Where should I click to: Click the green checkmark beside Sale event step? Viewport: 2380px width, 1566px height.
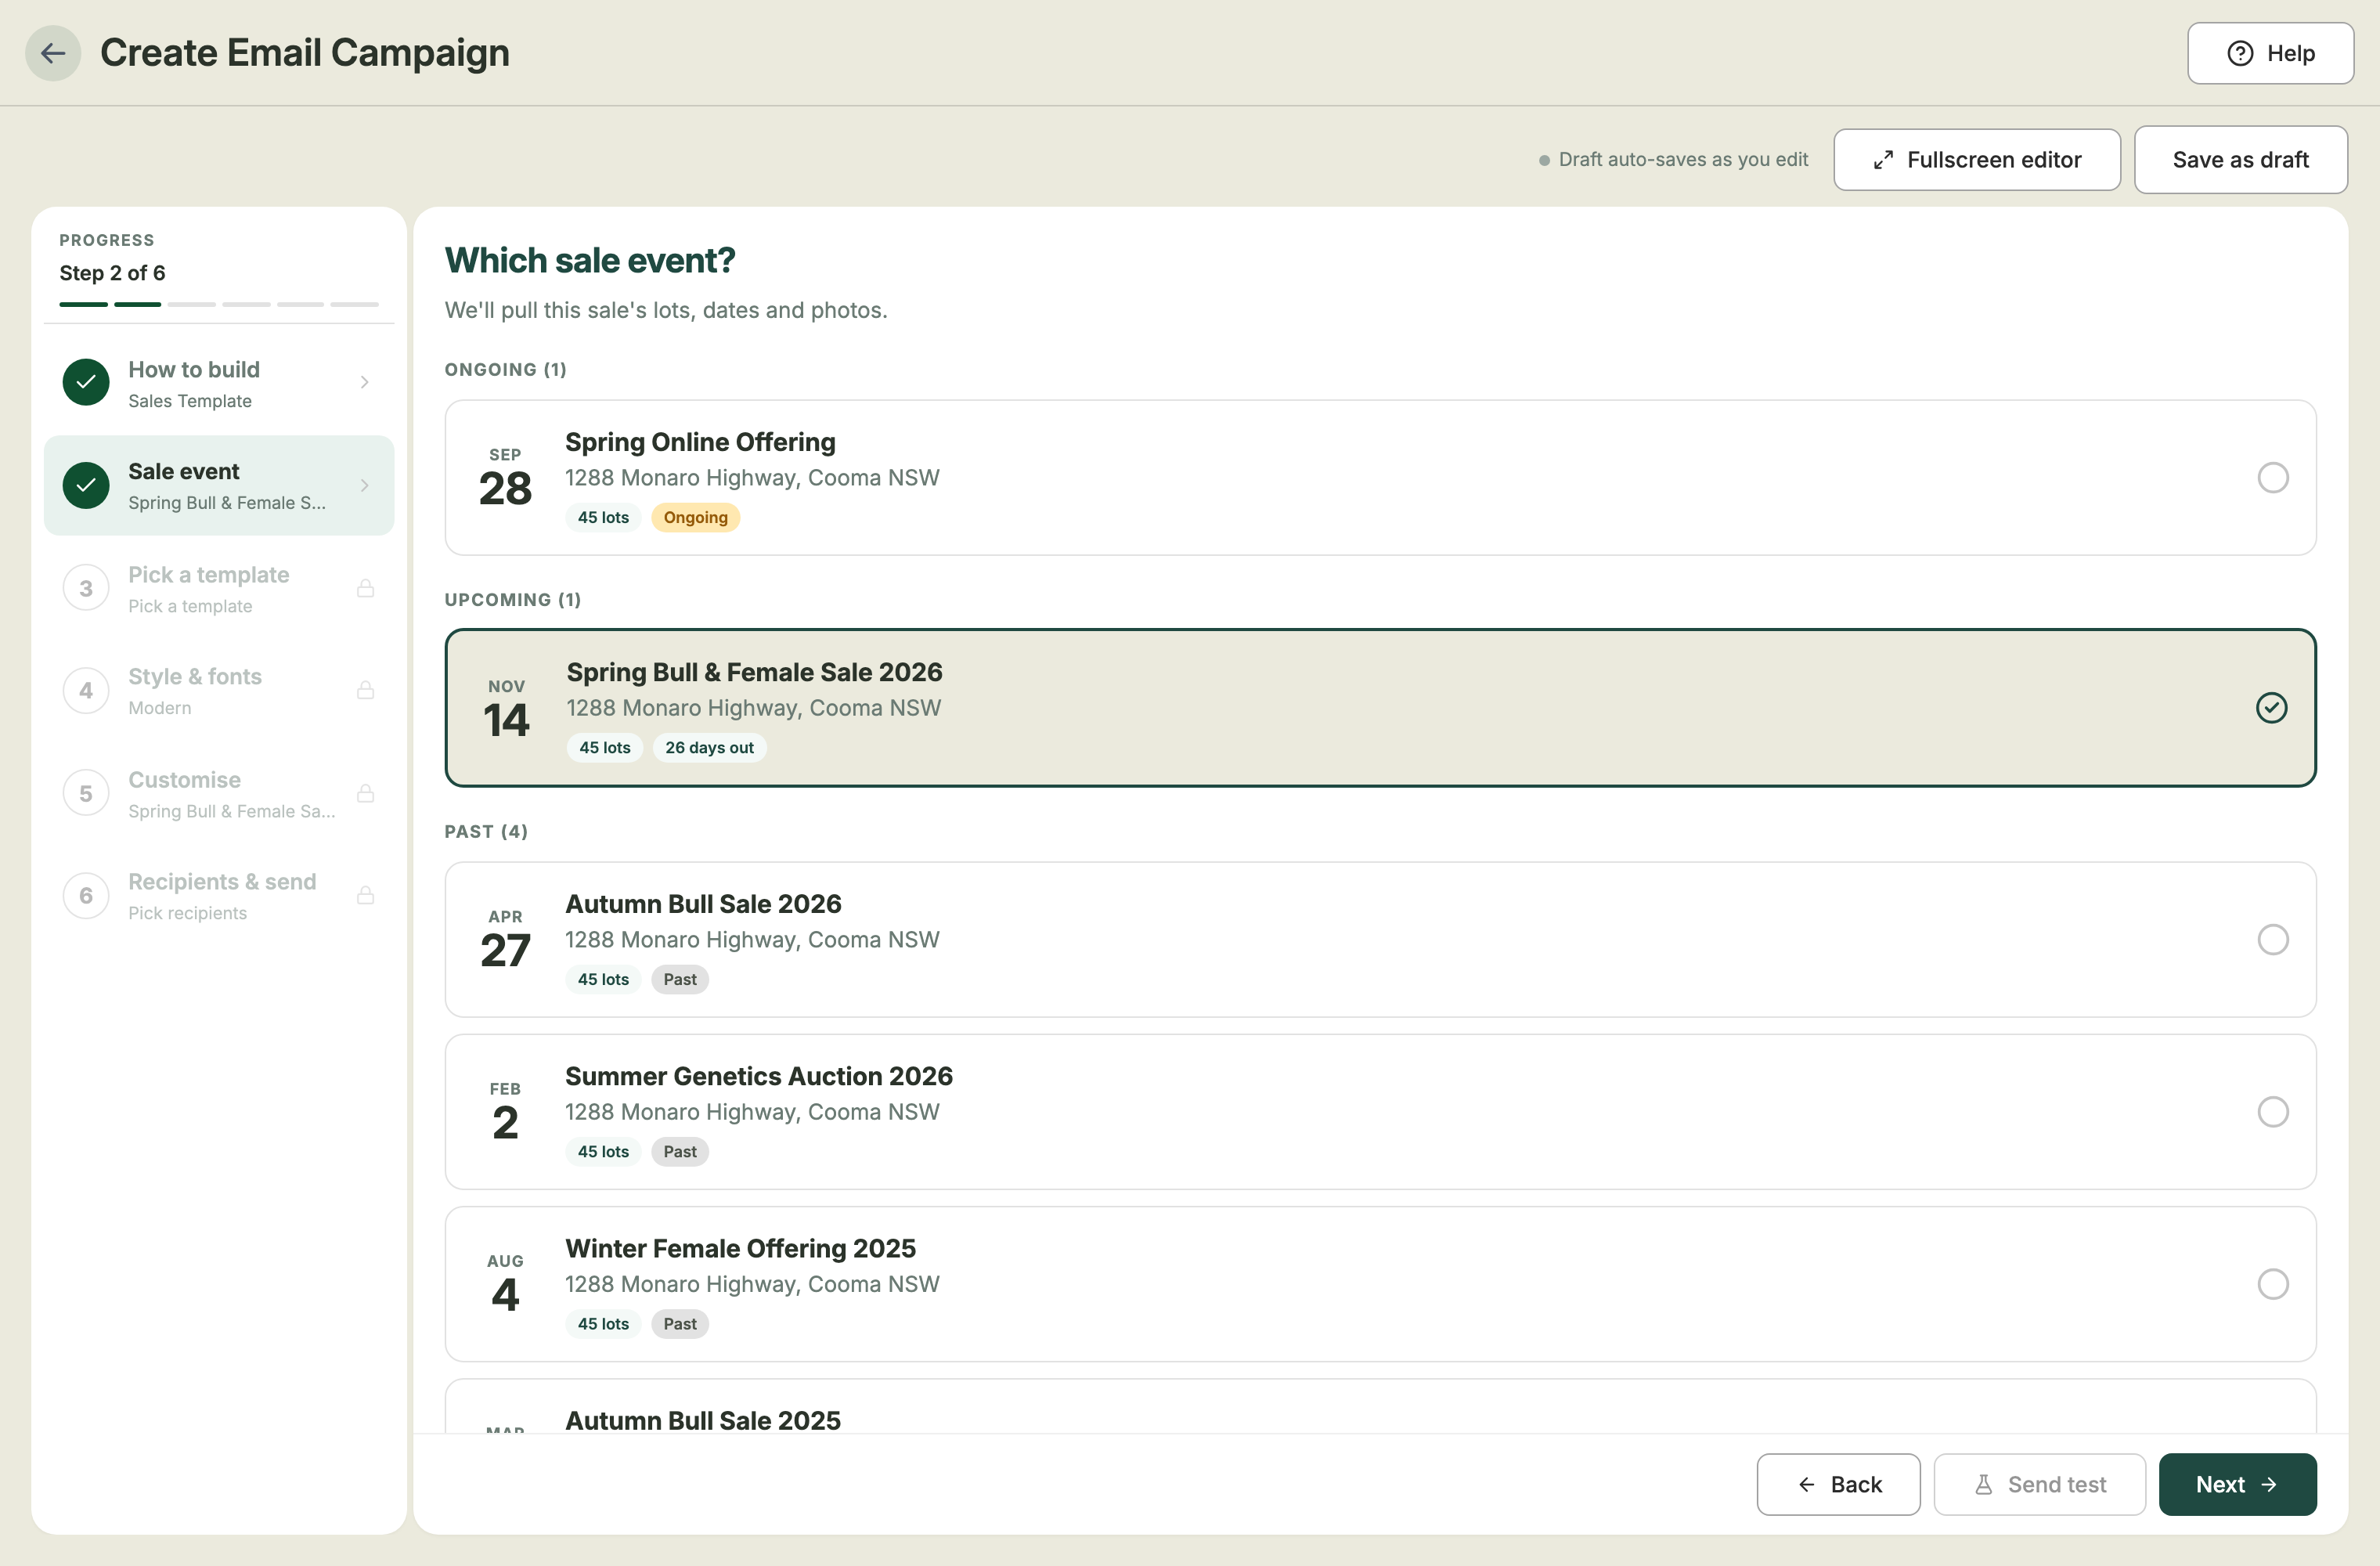[x=86, y=485]
